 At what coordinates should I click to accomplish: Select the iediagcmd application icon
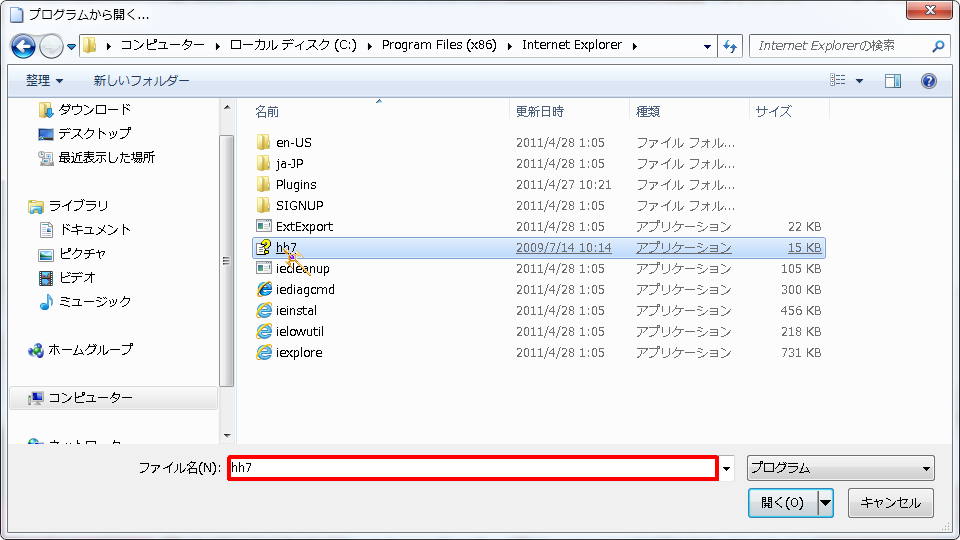[x=264, y=290]
